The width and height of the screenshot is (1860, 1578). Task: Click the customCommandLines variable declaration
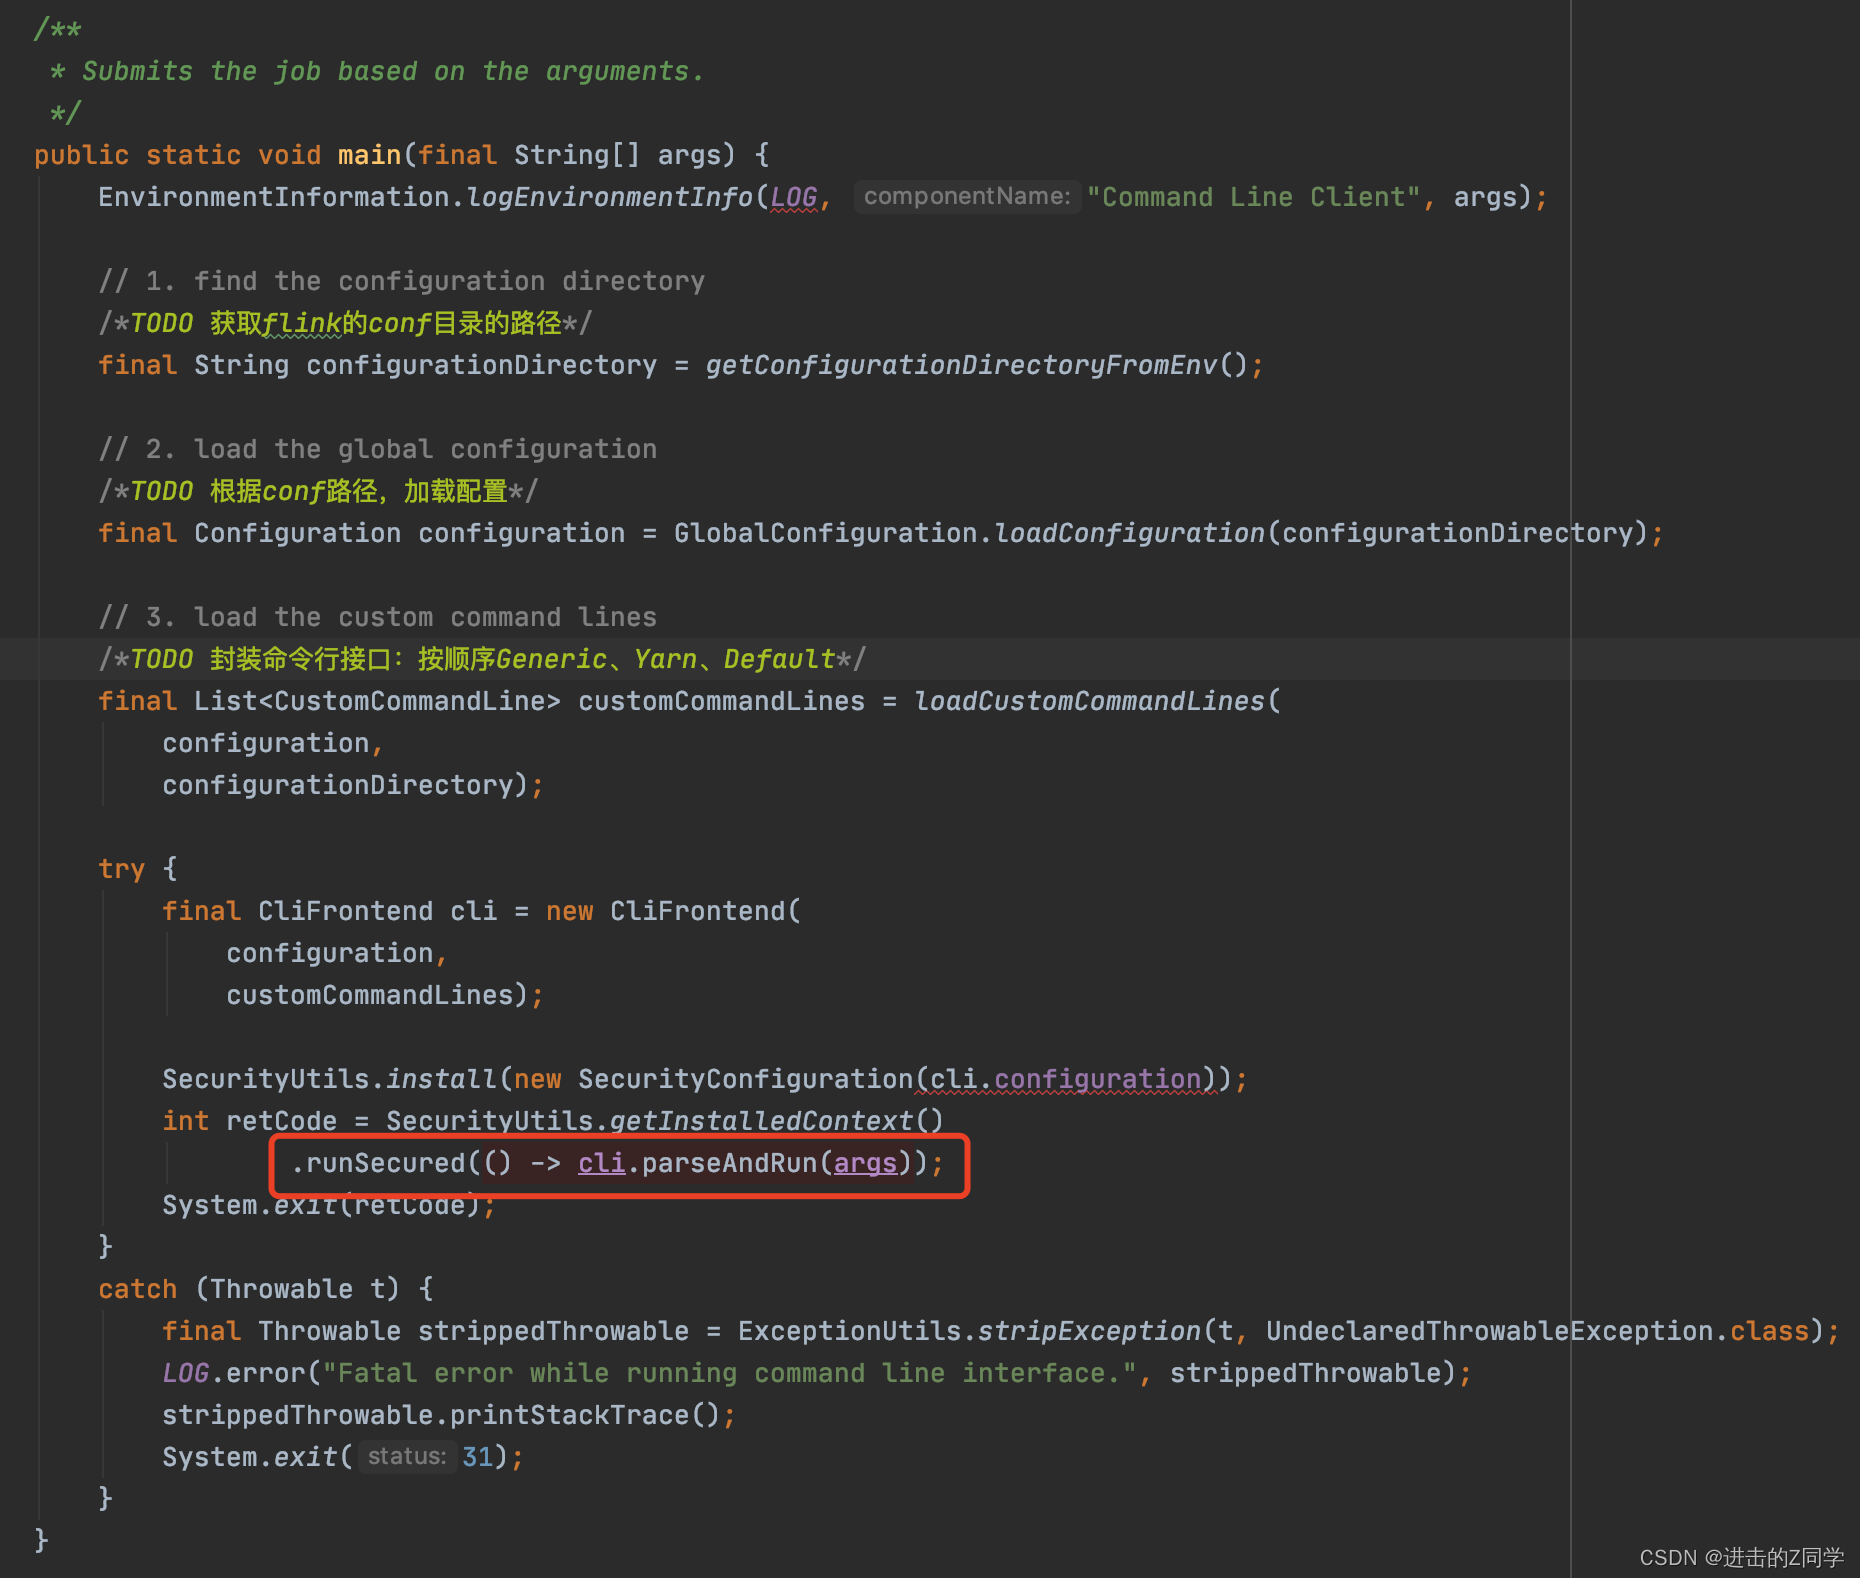(722, 701)
